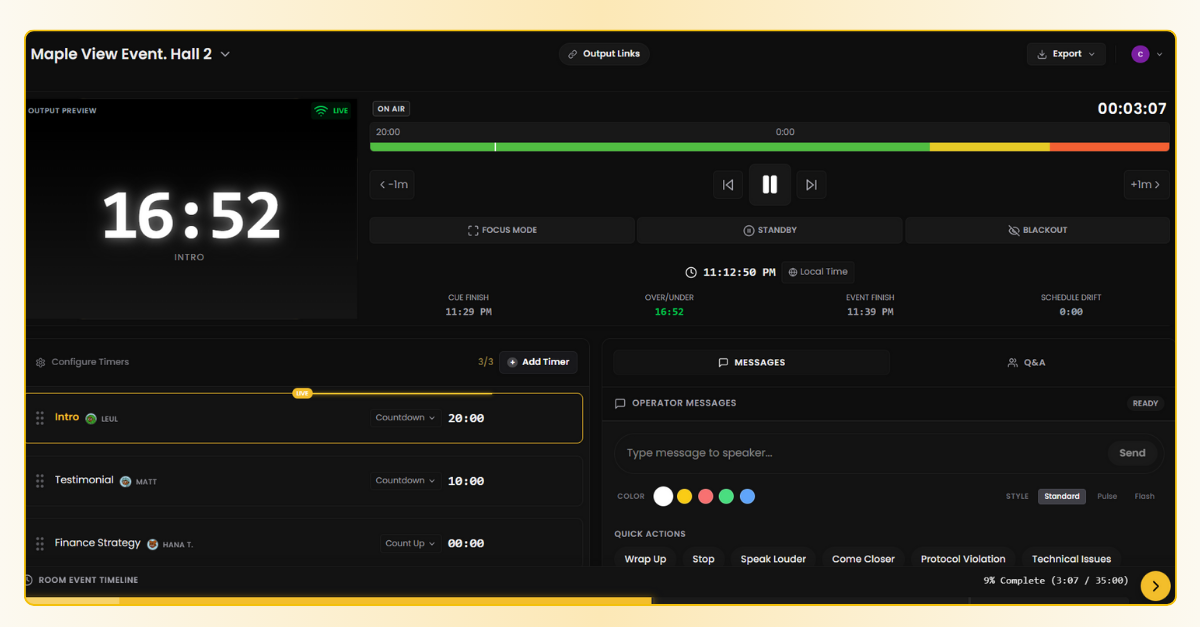This screenshot has width=1200, height=627.
Task: Open Output Links
Action: tap(603, 54)
